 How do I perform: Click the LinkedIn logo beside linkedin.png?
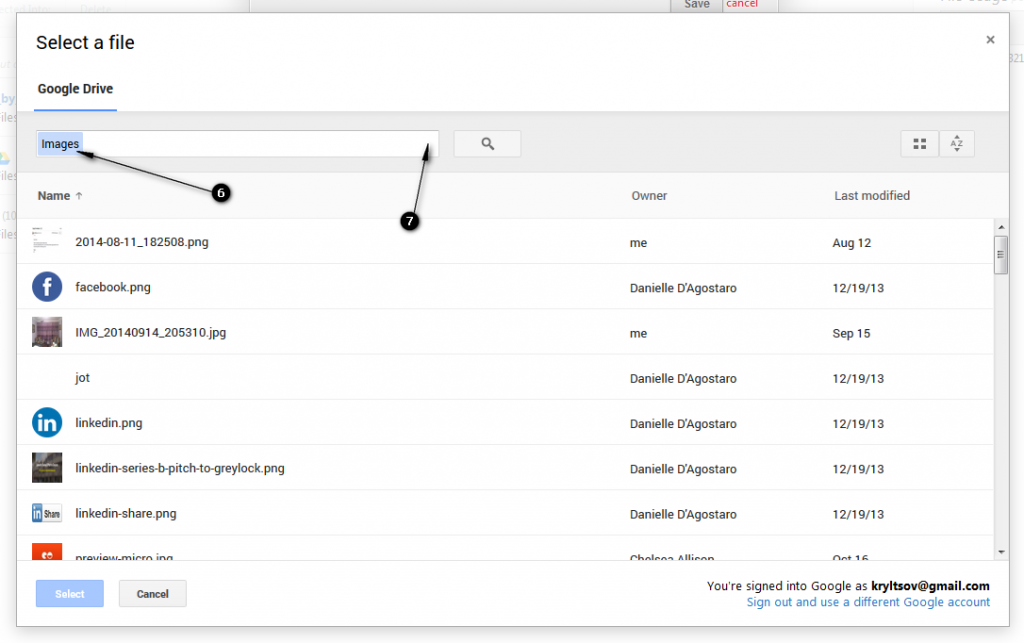pyautogui.click(x=47, y=422)
